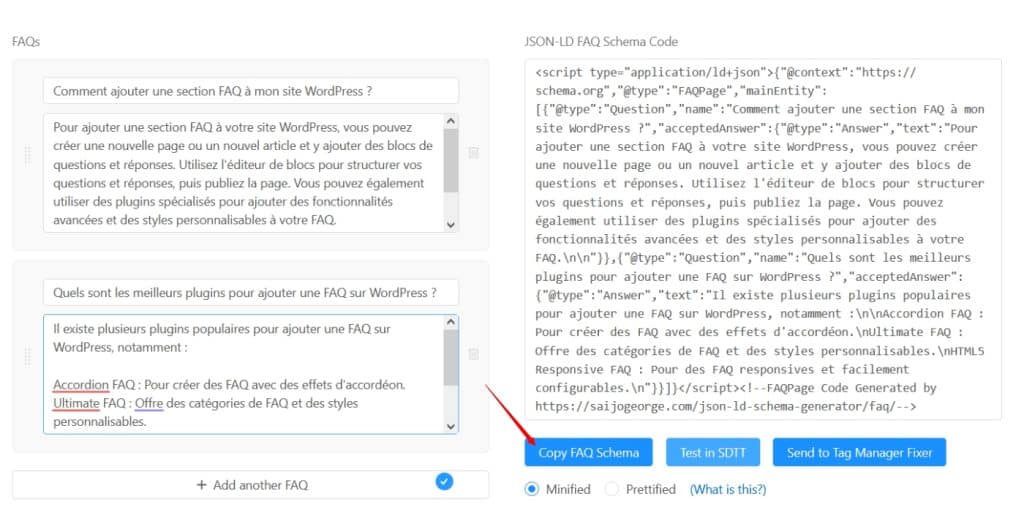Click the down arrow of second answer scrollbar
Image resolution: width=1024 pixels, height=532 pixels.
coord(451,426)
